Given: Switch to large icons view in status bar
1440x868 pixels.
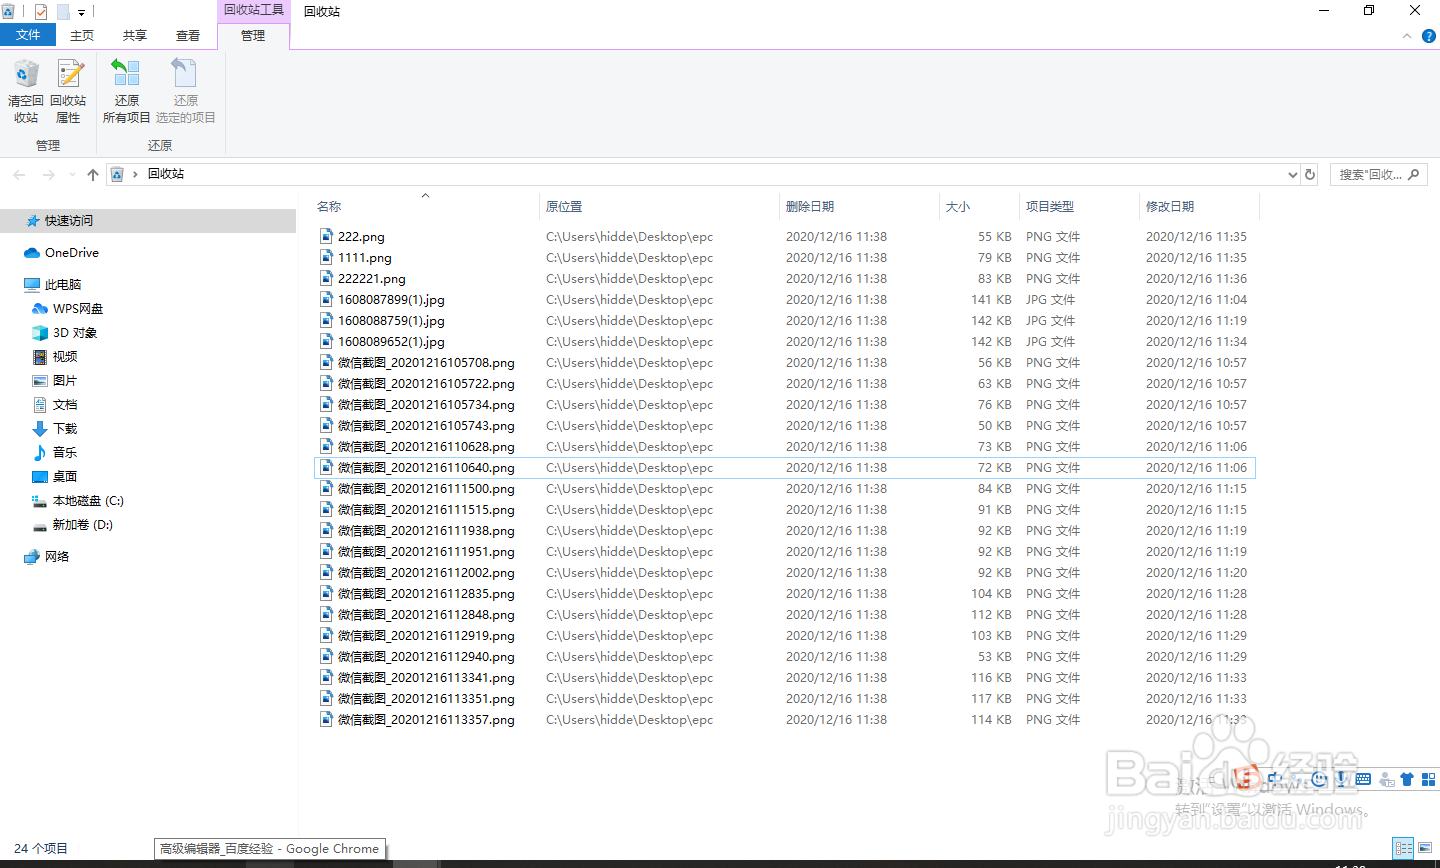Looking at the screenshot, I should (1425, 848).
